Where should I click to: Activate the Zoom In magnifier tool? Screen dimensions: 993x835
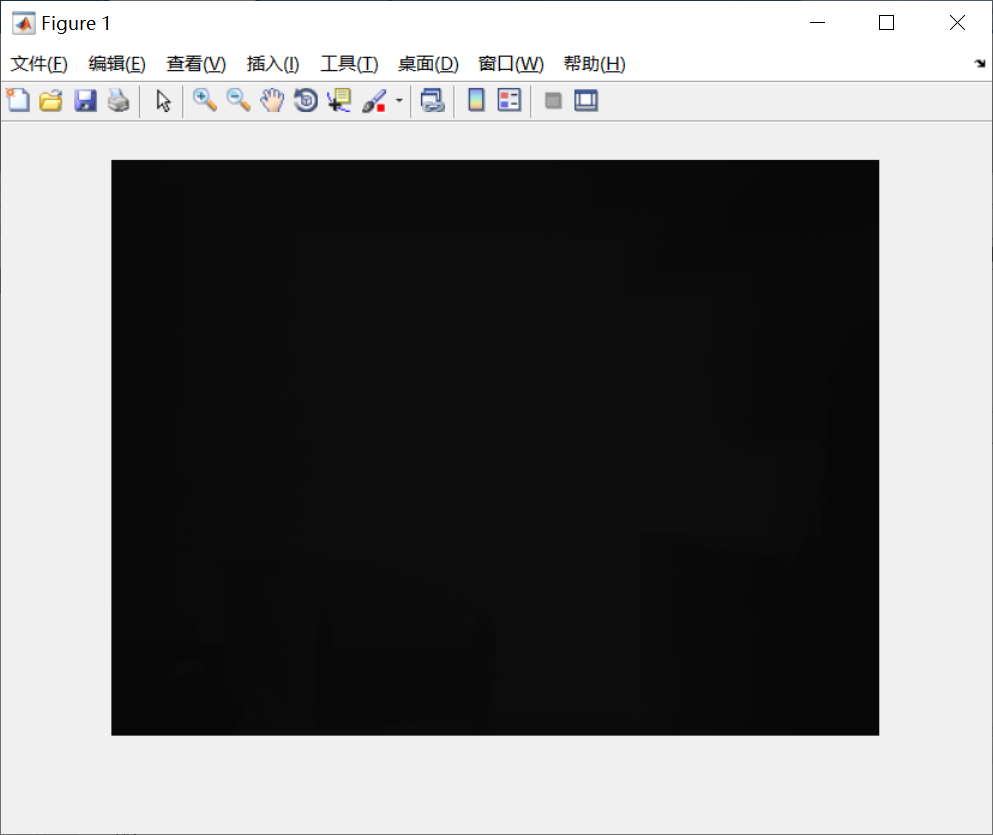(x=205, y=100)
